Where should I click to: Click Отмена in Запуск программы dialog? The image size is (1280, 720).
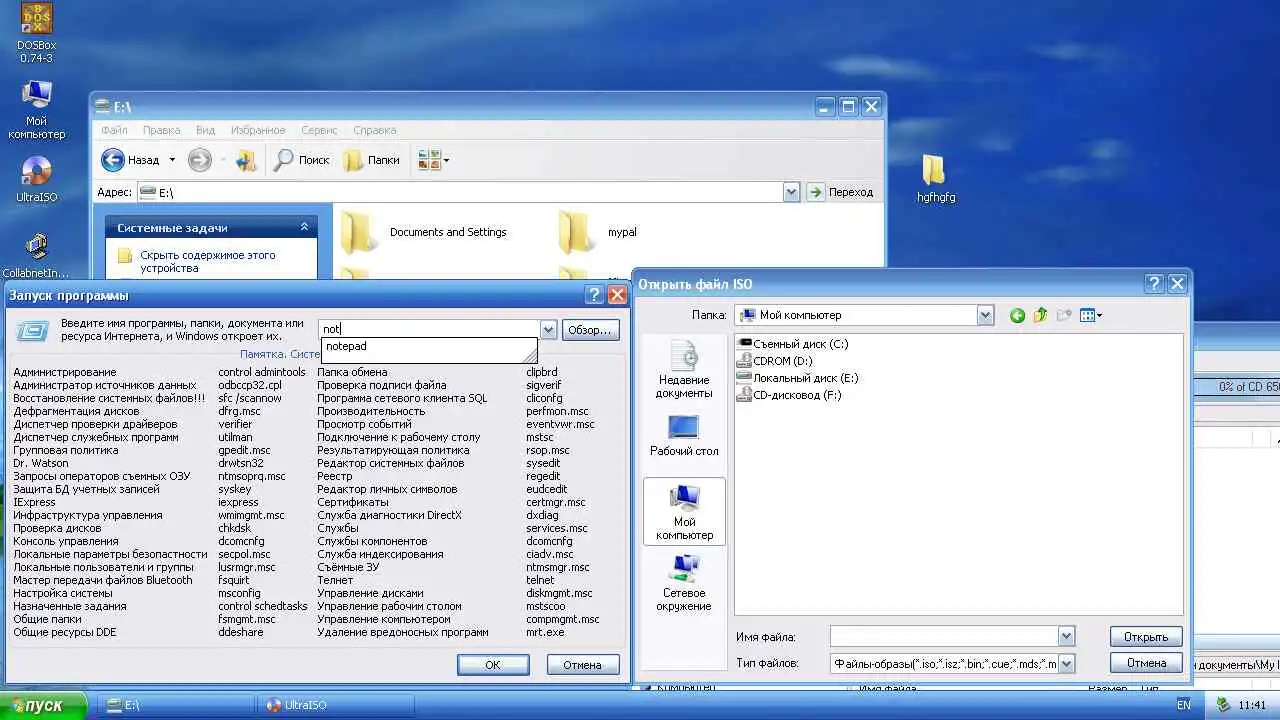pos(582,664)
